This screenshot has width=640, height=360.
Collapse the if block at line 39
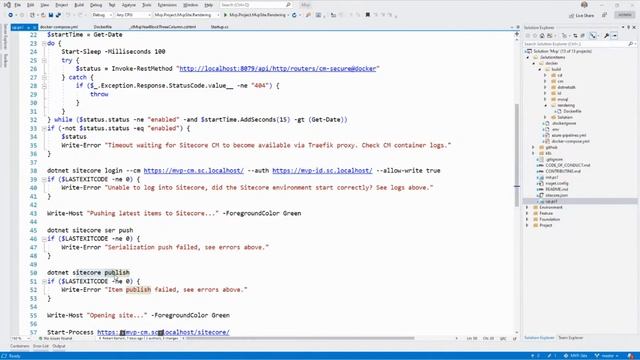44,179
